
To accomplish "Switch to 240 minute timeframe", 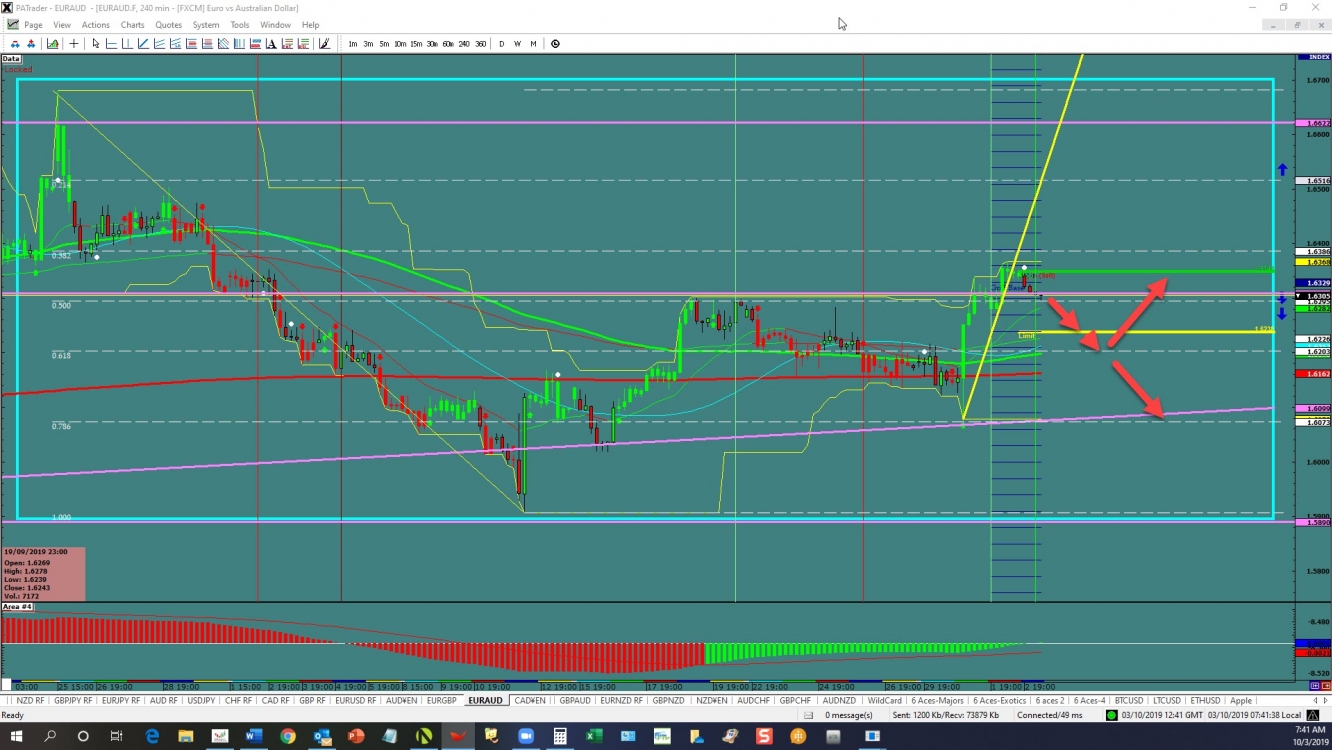I will tap(464, 44).
